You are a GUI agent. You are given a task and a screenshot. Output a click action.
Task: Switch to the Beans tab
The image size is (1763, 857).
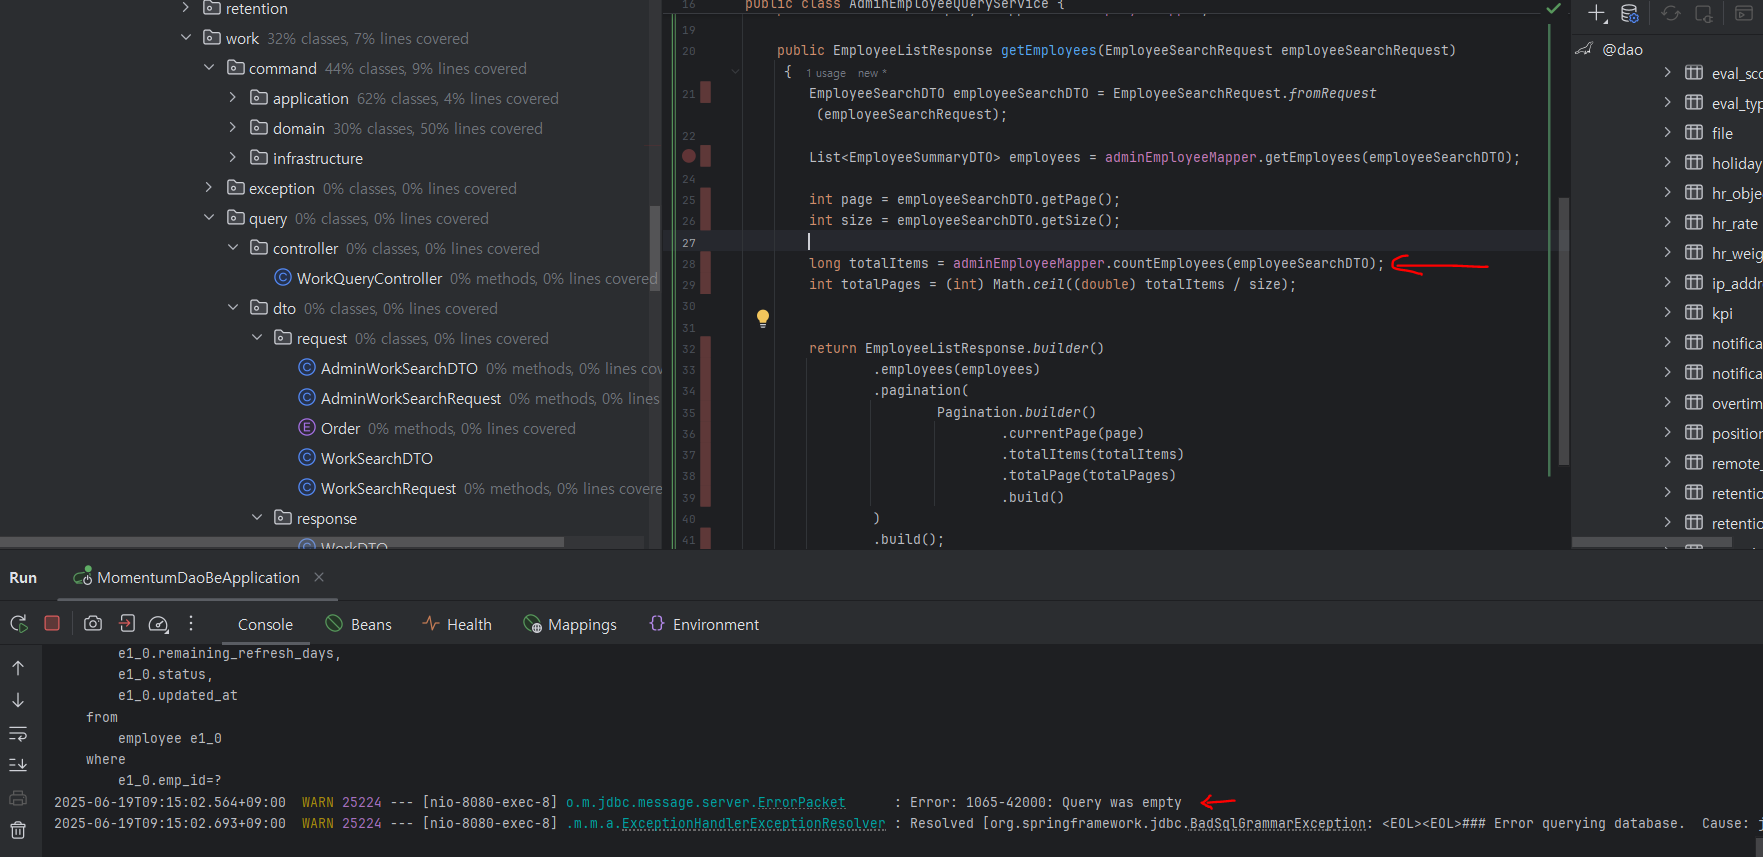358,624
